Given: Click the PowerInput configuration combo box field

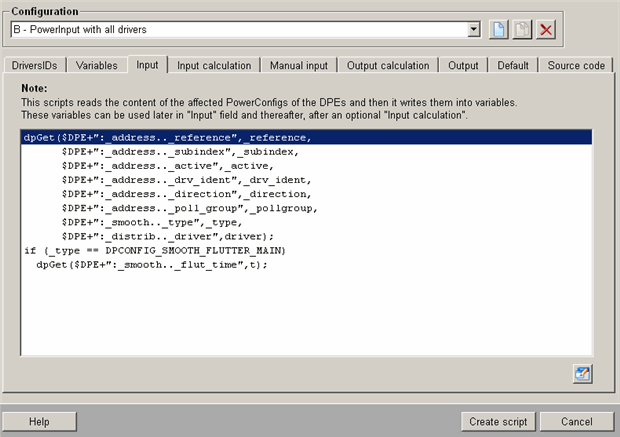Looking at the screenshot, I should pos(238,29).
